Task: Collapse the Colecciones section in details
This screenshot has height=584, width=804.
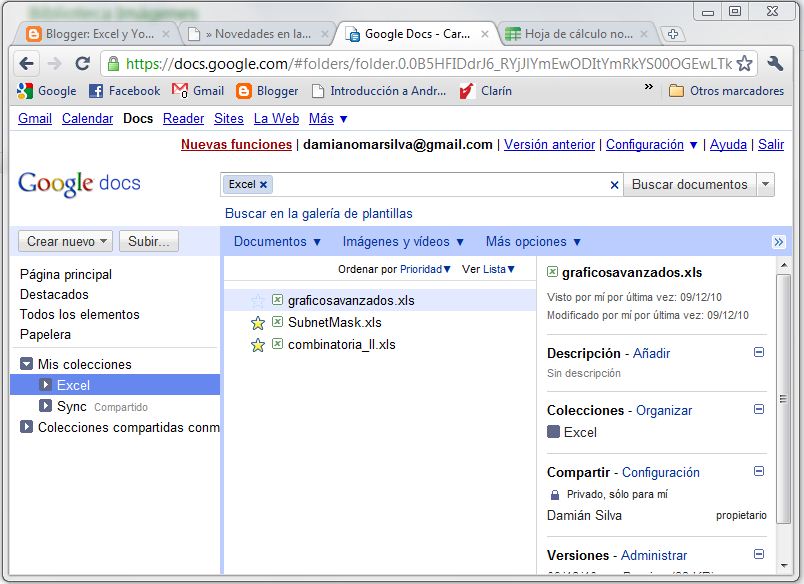Action: pos(759,409)
